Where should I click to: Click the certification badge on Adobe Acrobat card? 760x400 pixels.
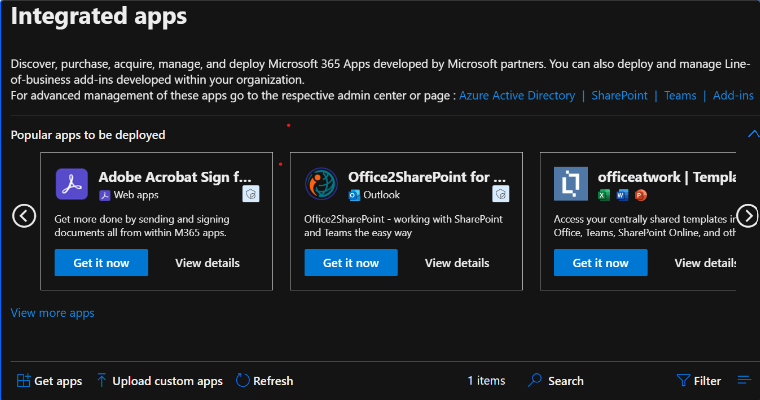(x=251, y=194)
